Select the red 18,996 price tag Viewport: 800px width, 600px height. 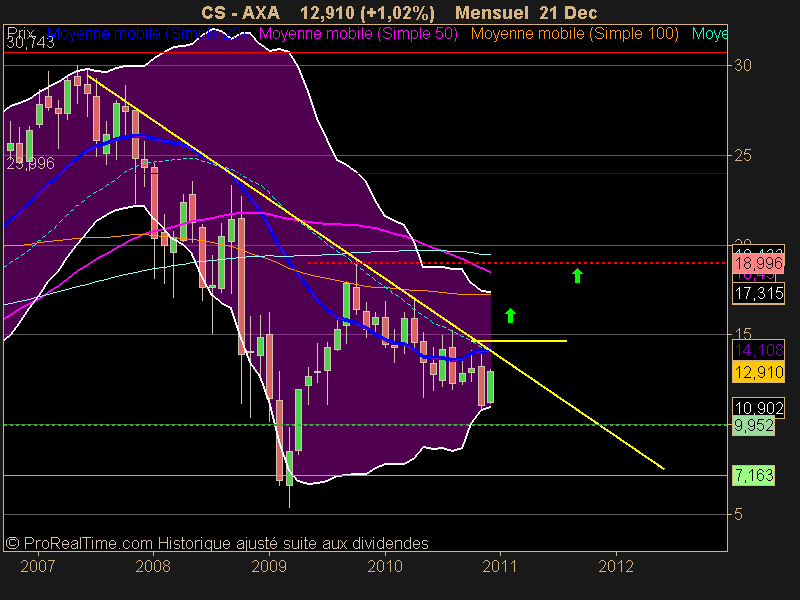click(758, 263)
